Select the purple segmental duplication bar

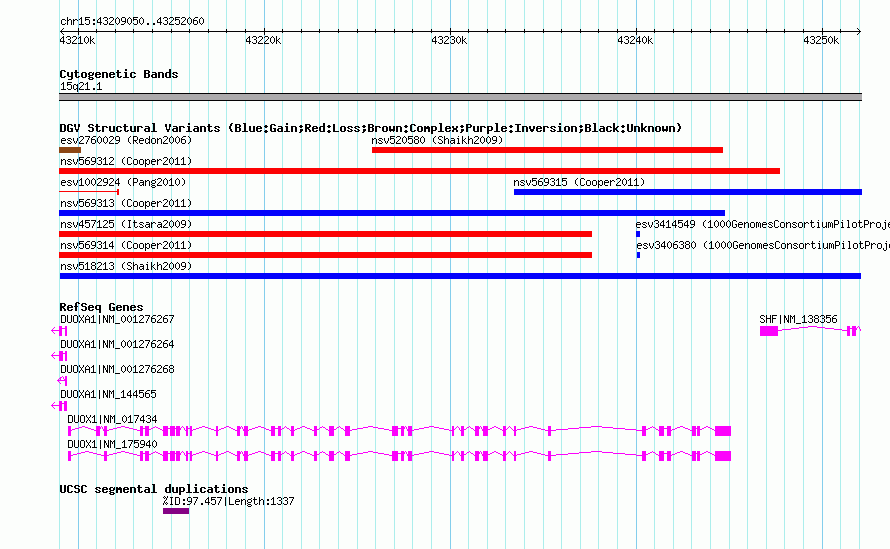point(176,511)
